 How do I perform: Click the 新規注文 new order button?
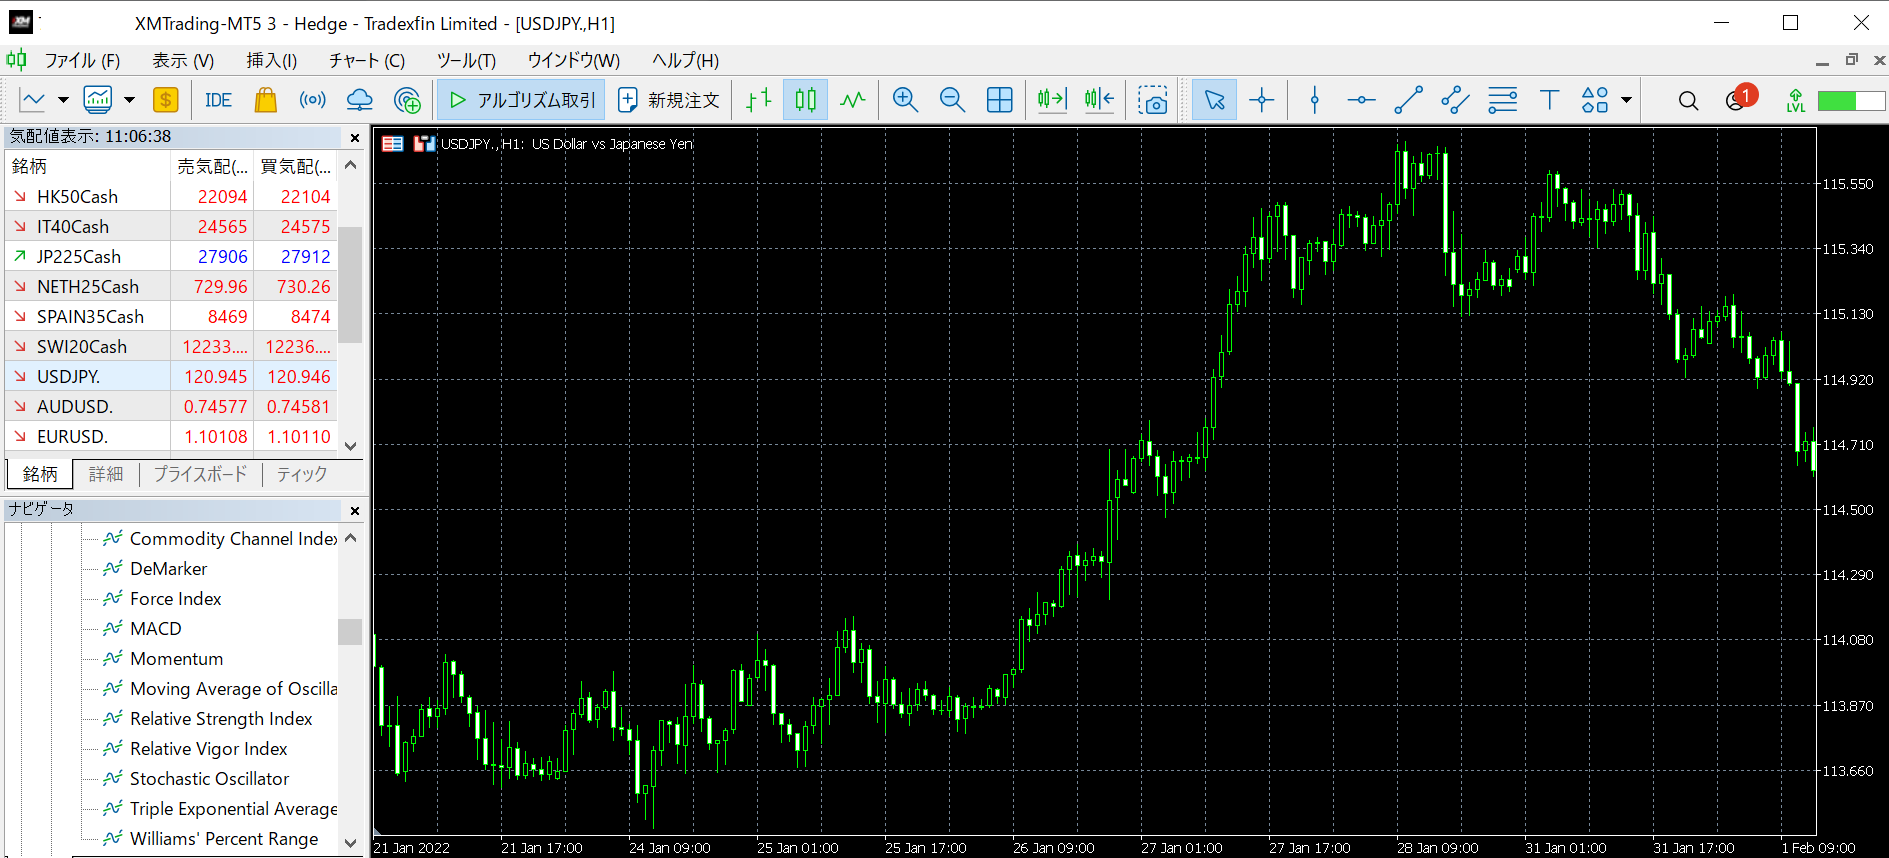coord(669,100)
